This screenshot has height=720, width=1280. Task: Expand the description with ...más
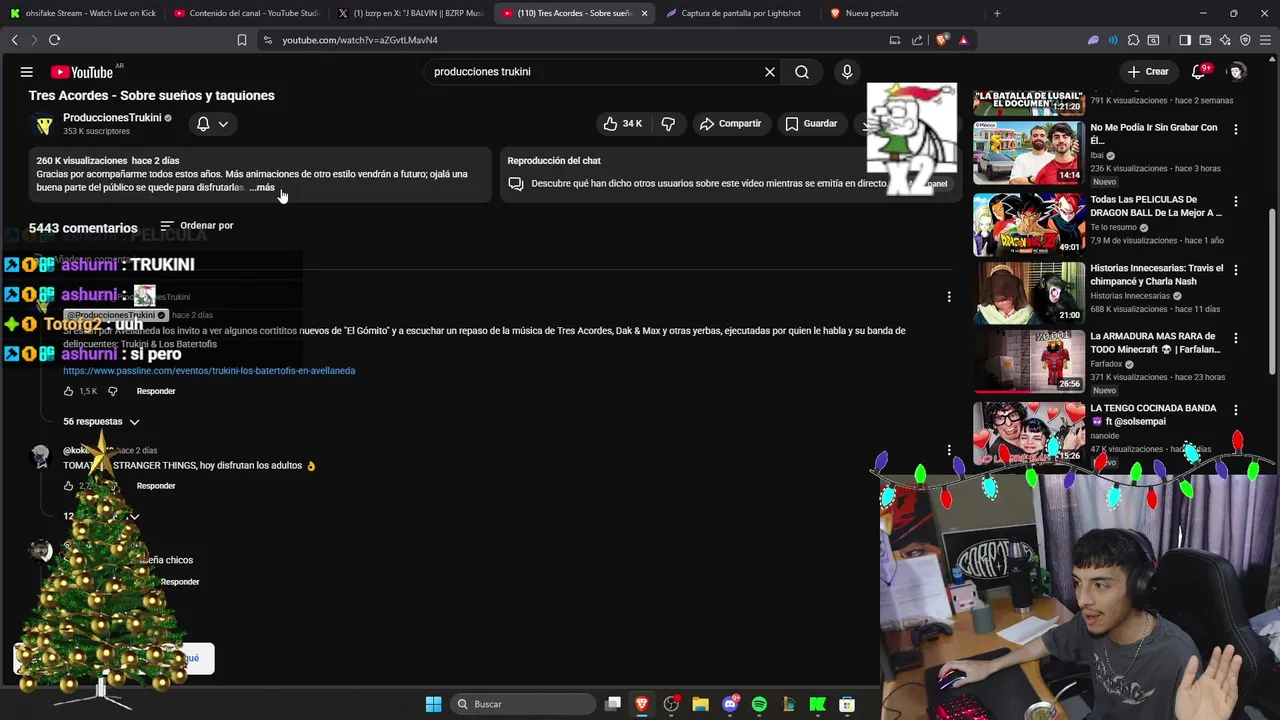click(262, 188)
